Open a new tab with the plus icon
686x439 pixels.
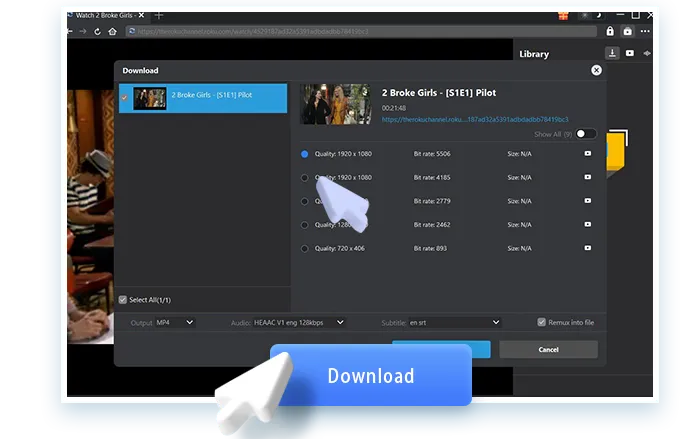[x=159, y=16]
